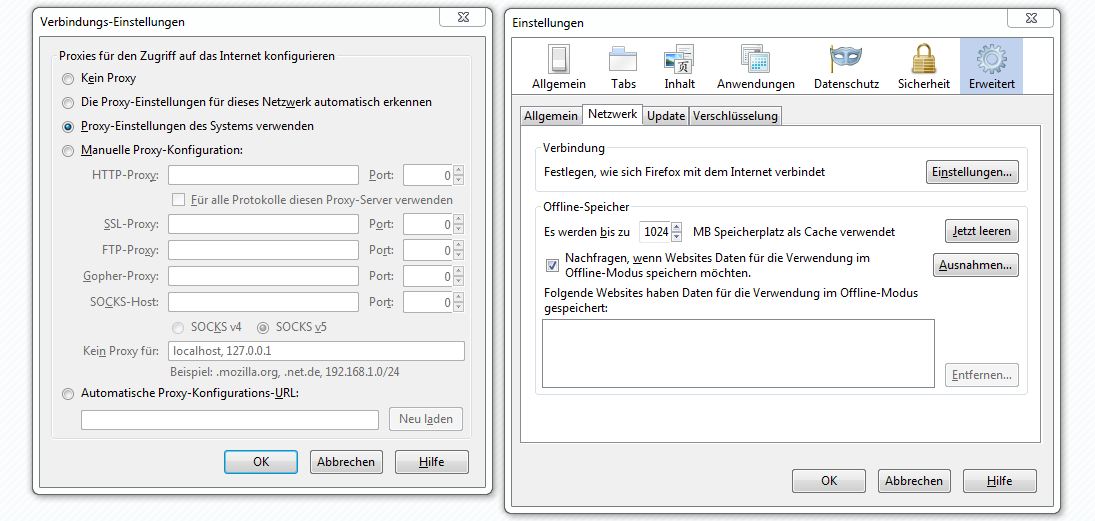1095x521 pixels.
Task: Close the Verbindungs-Einstellungen dialog via X
Action: coord(462,18)
